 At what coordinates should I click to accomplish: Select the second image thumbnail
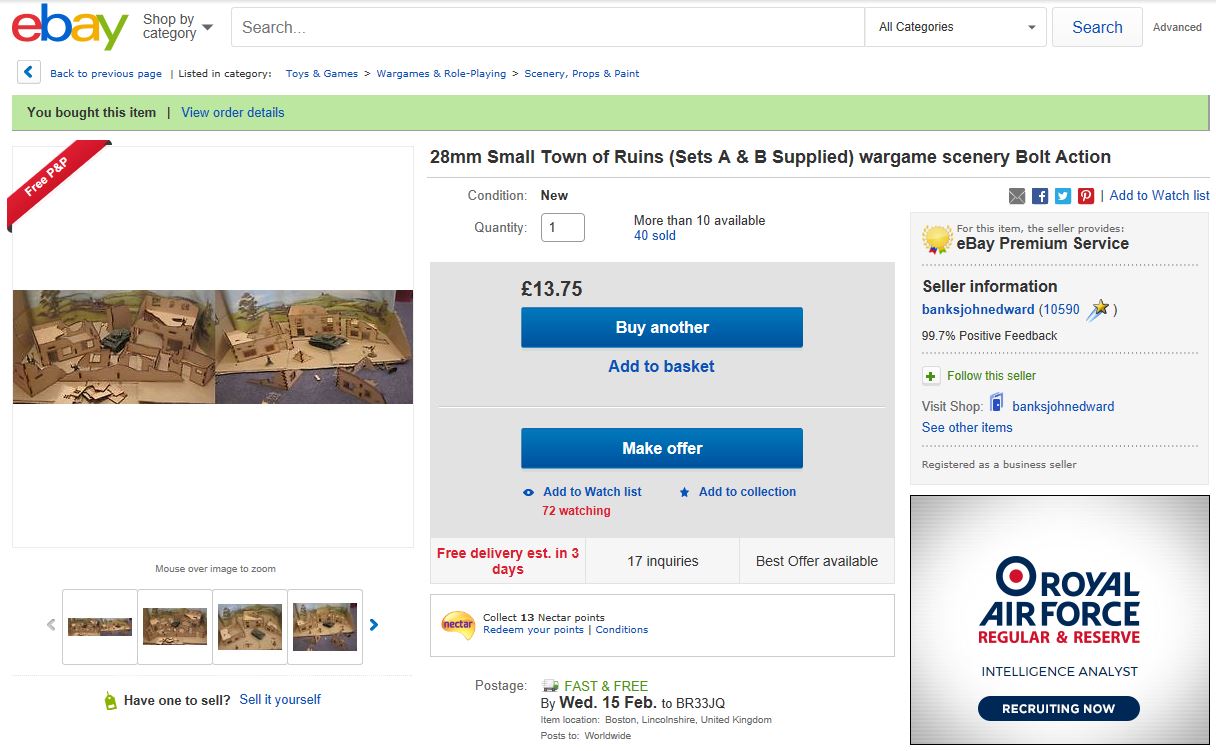pyautogui.click(x=175, y=627)
